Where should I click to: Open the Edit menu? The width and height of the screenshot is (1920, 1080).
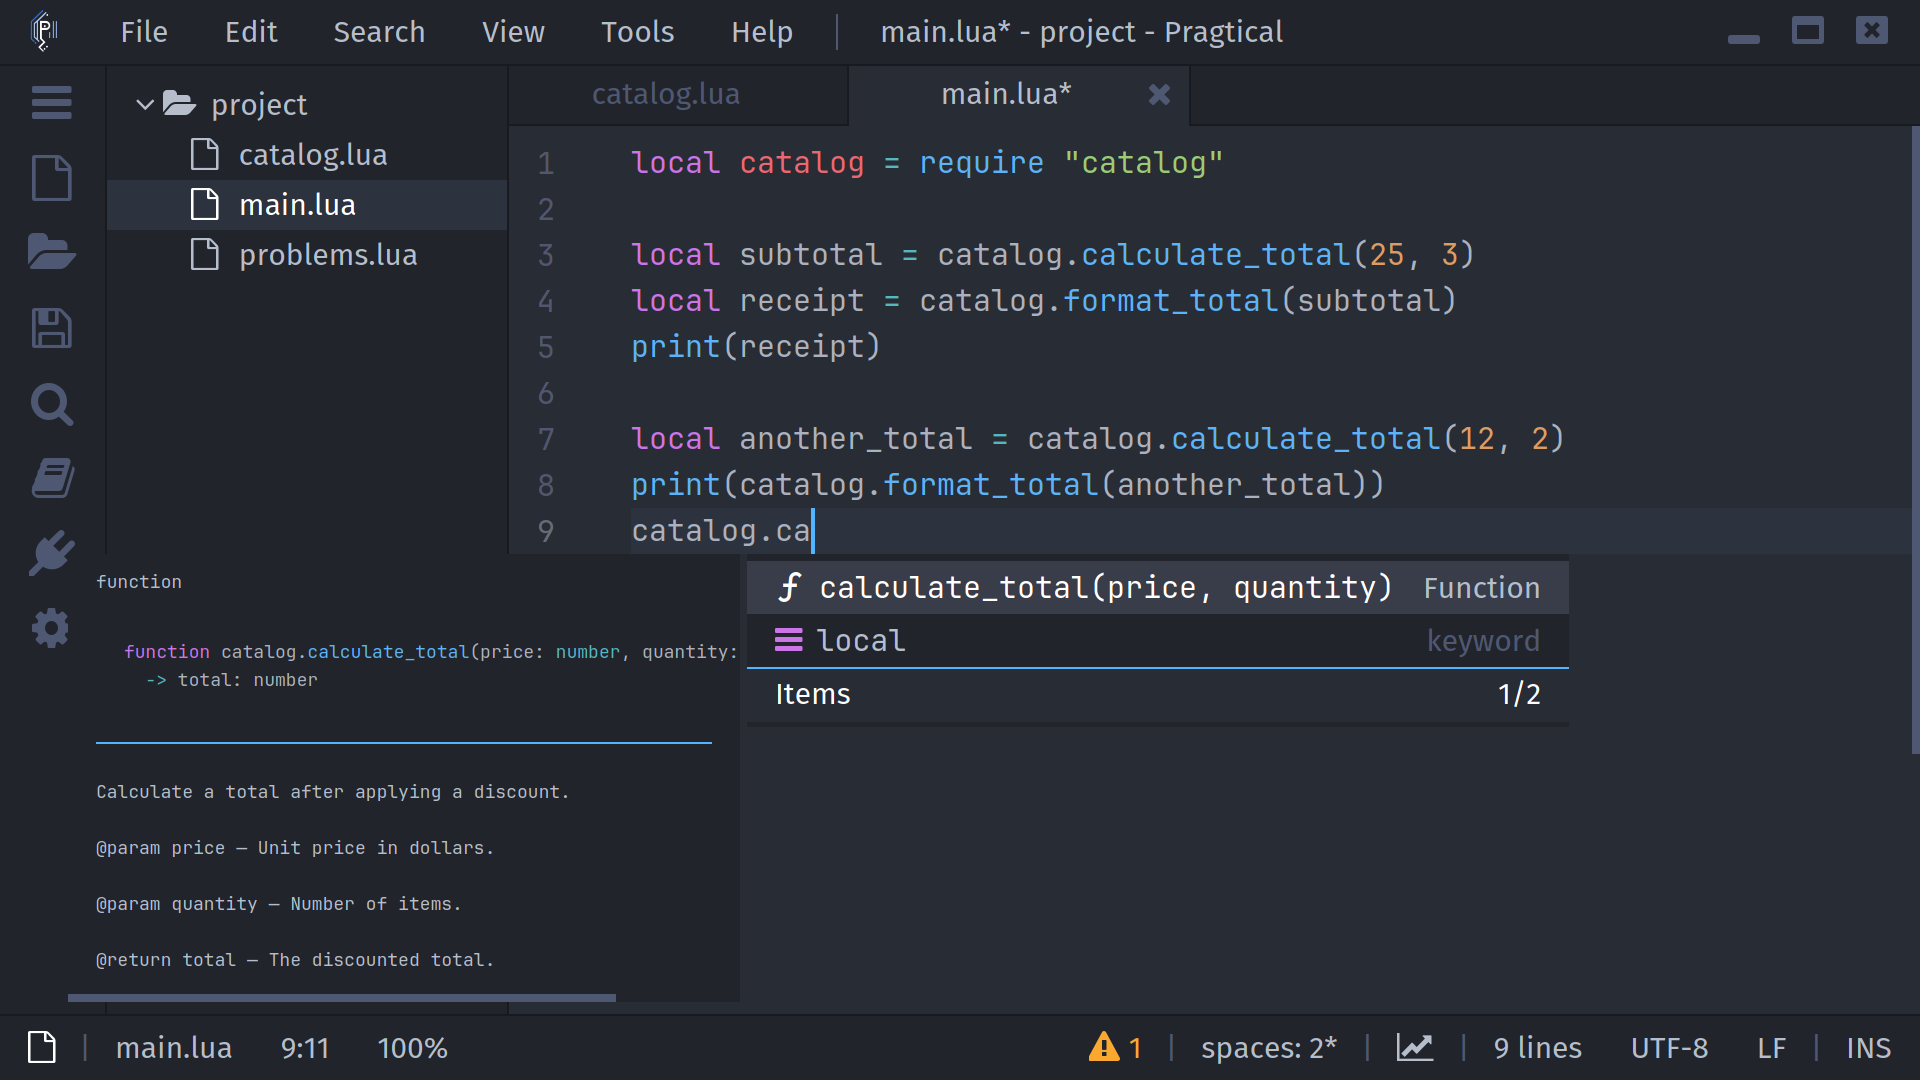point(251,32)
